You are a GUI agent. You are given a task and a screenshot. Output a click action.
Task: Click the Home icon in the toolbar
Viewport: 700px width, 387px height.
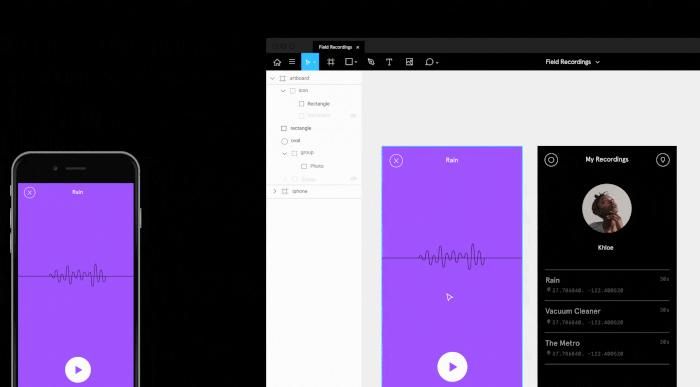277,62
